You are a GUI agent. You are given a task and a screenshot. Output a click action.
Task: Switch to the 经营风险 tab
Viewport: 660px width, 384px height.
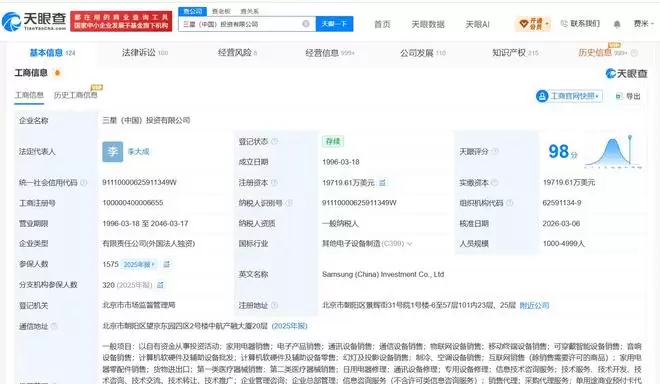pos(237,53)
